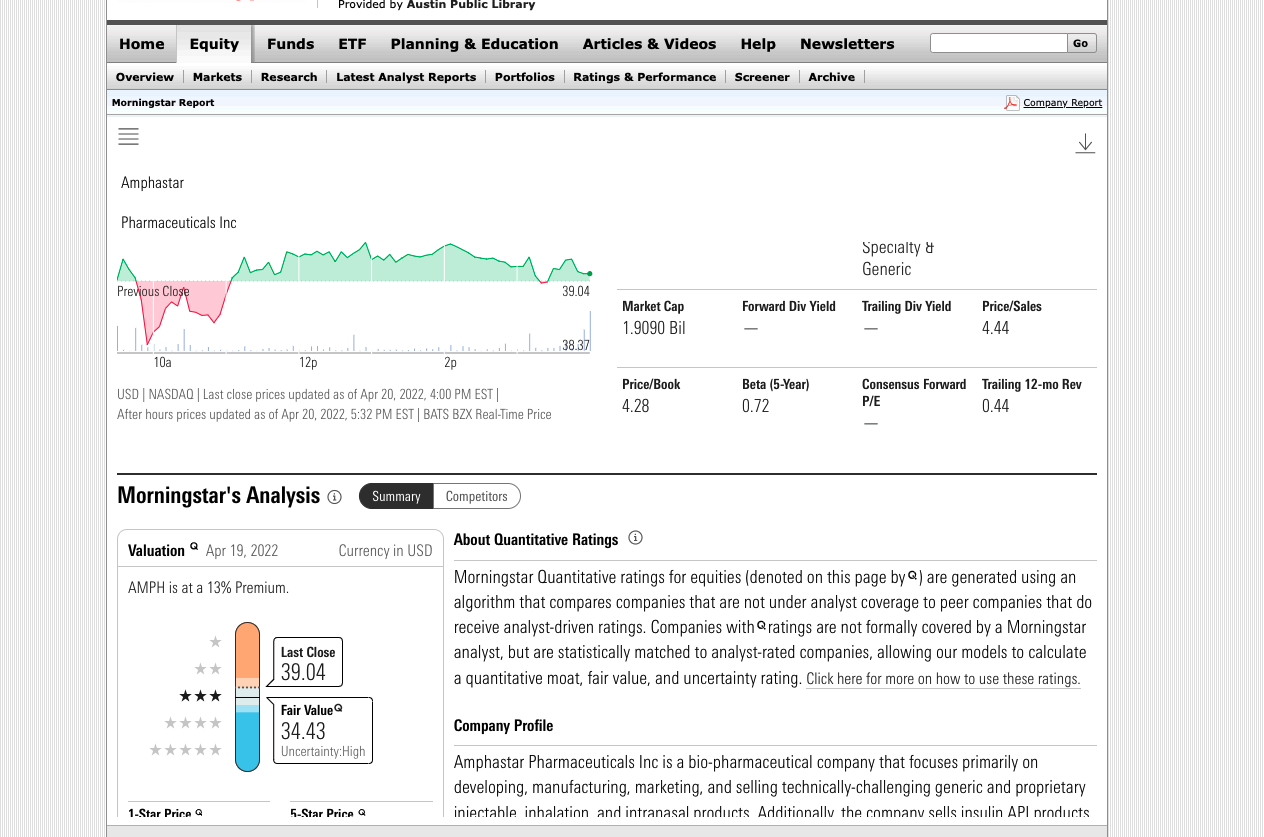1264x837 pixels.
Task: Switch to the Competitors view
Action: [x=477, y=496]
